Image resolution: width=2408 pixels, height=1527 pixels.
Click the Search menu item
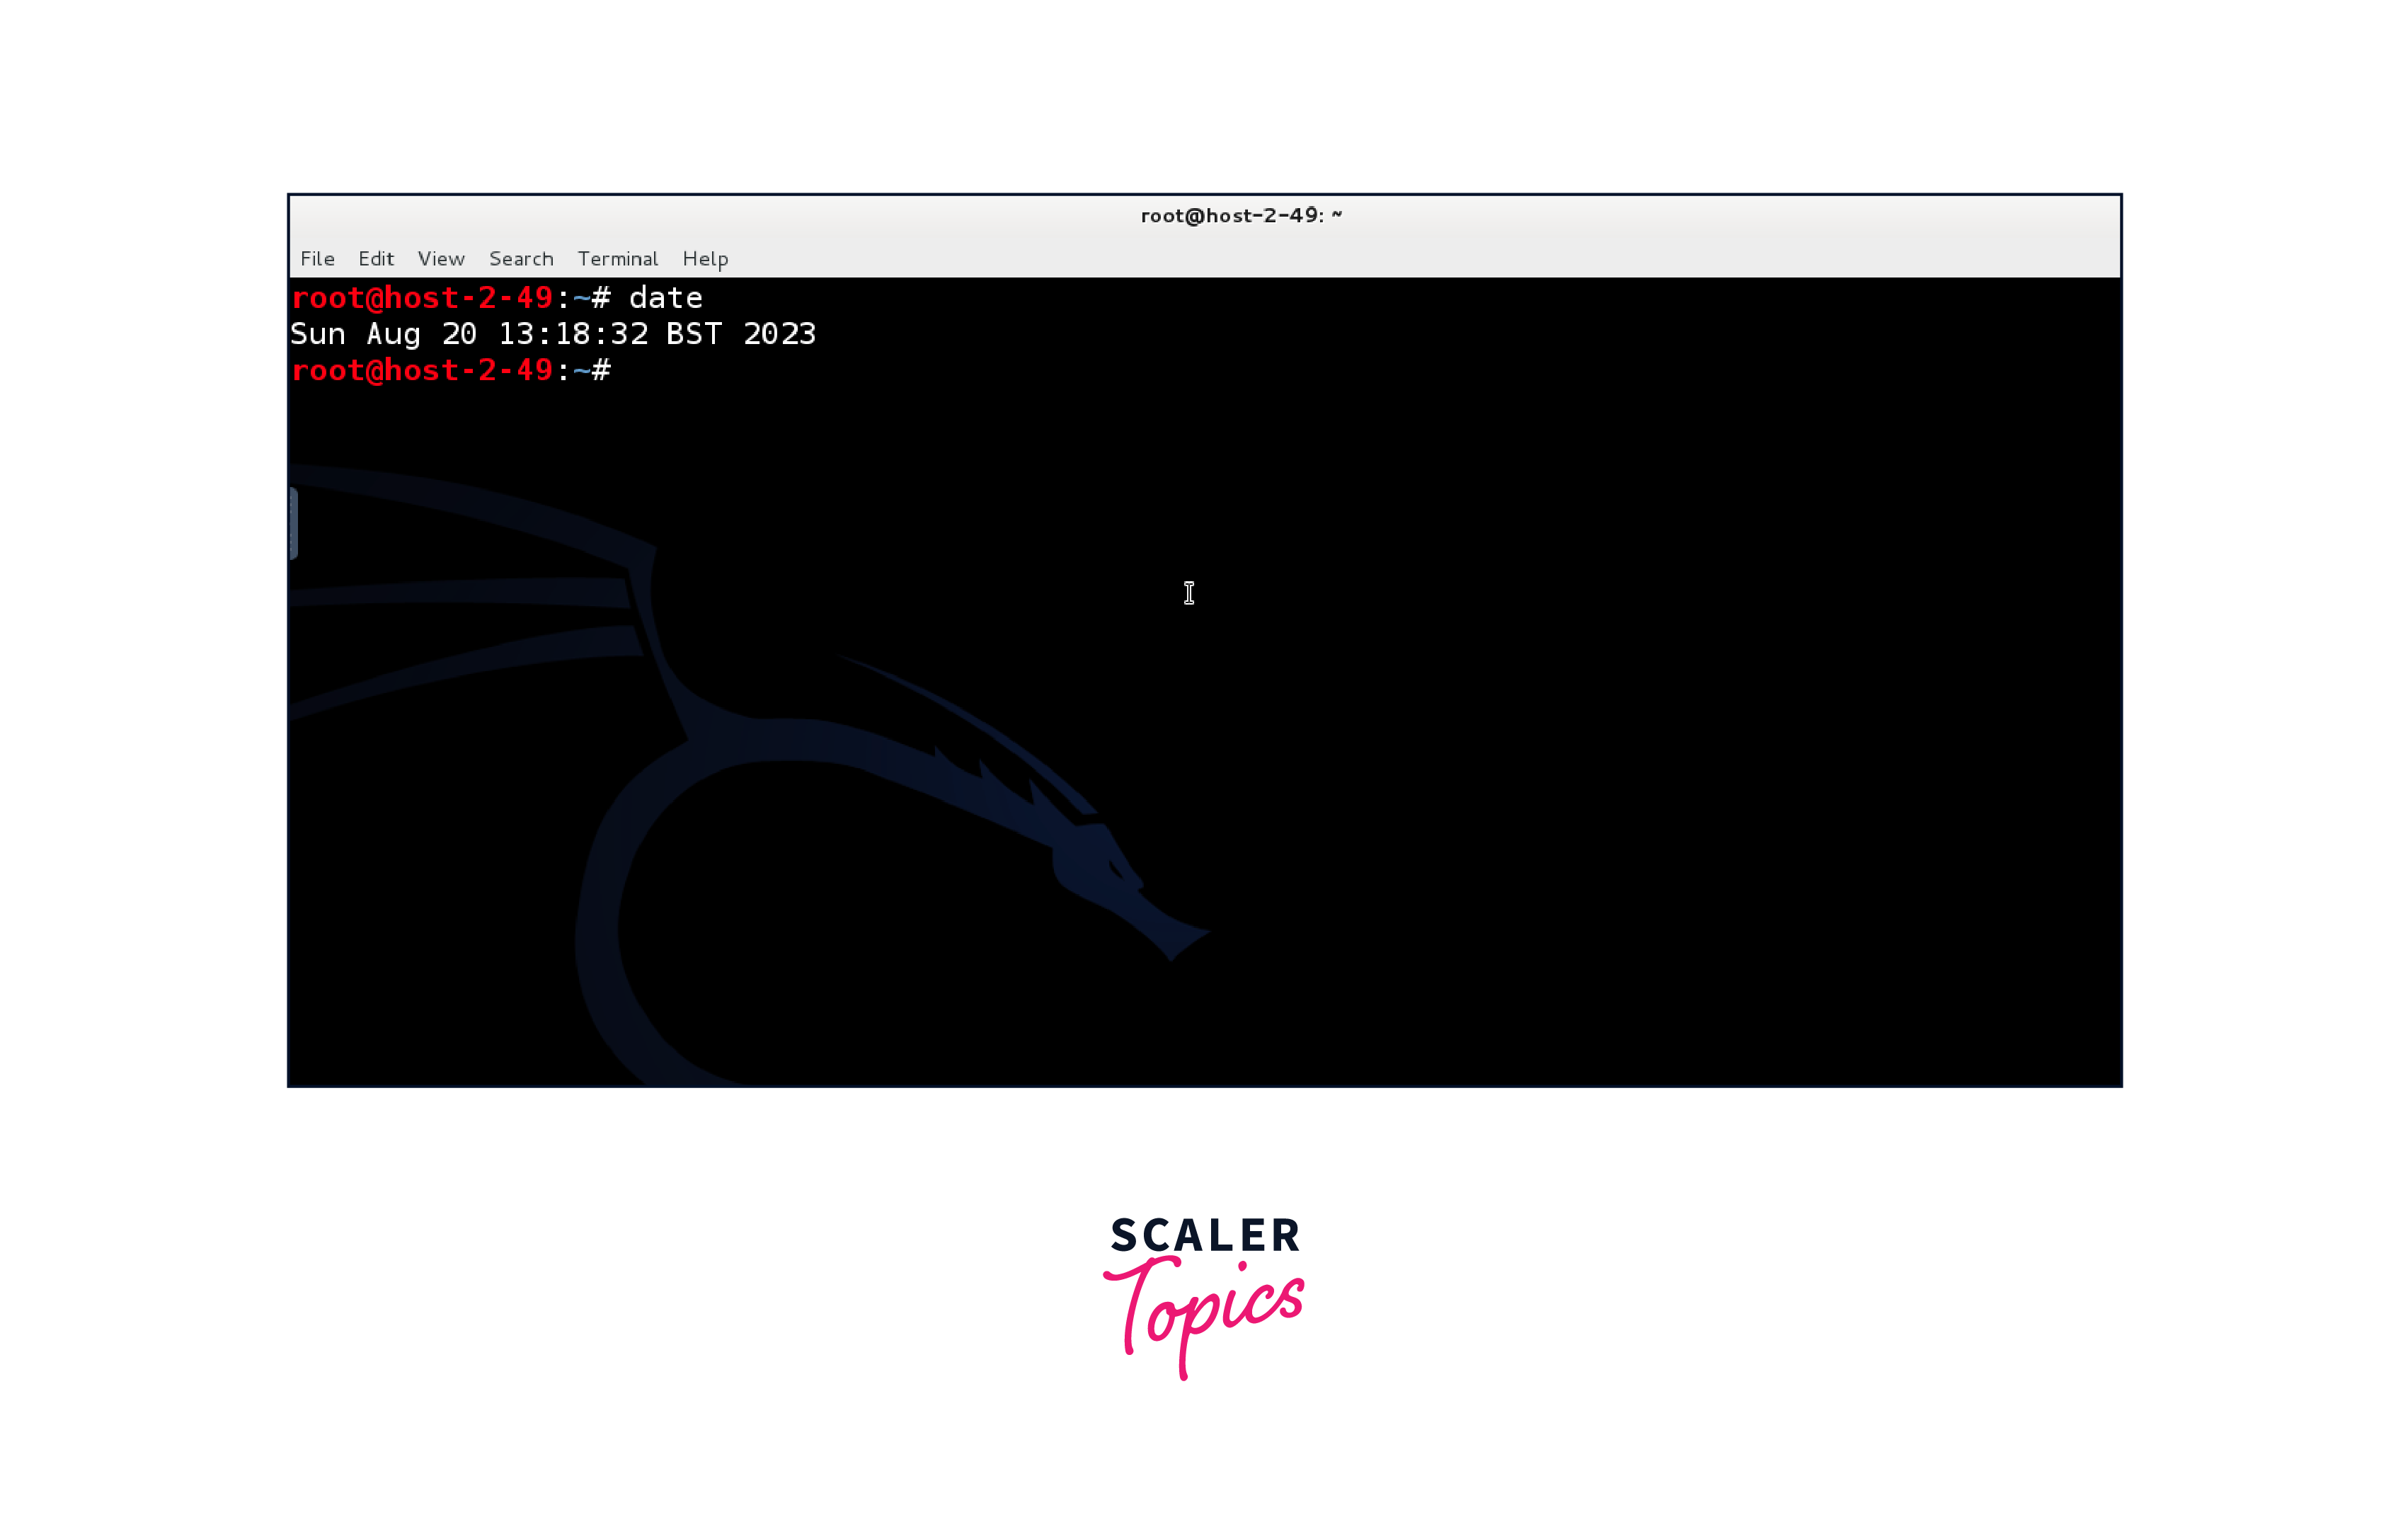521,258
